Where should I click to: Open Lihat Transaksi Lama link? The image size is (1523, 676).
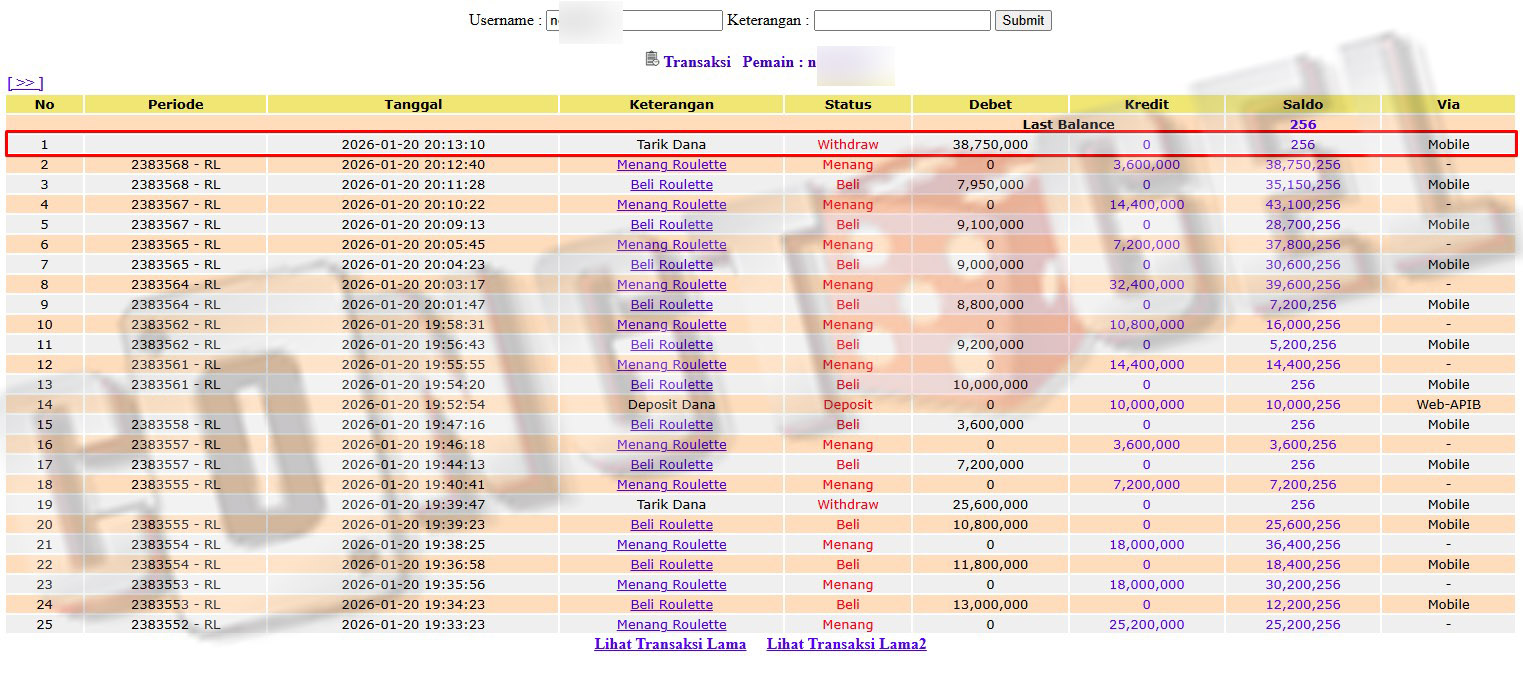tap(670, 644)
